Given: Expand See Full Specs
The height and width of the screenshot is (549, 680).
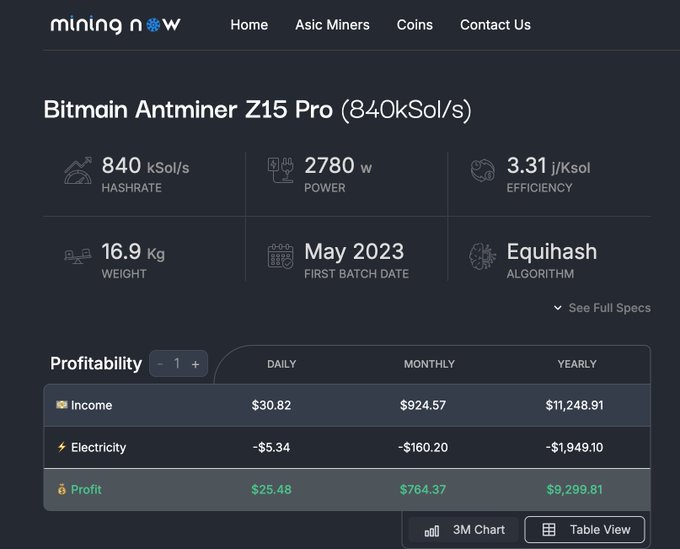Looking at the screenshot, I should click(x=602, y=308).
